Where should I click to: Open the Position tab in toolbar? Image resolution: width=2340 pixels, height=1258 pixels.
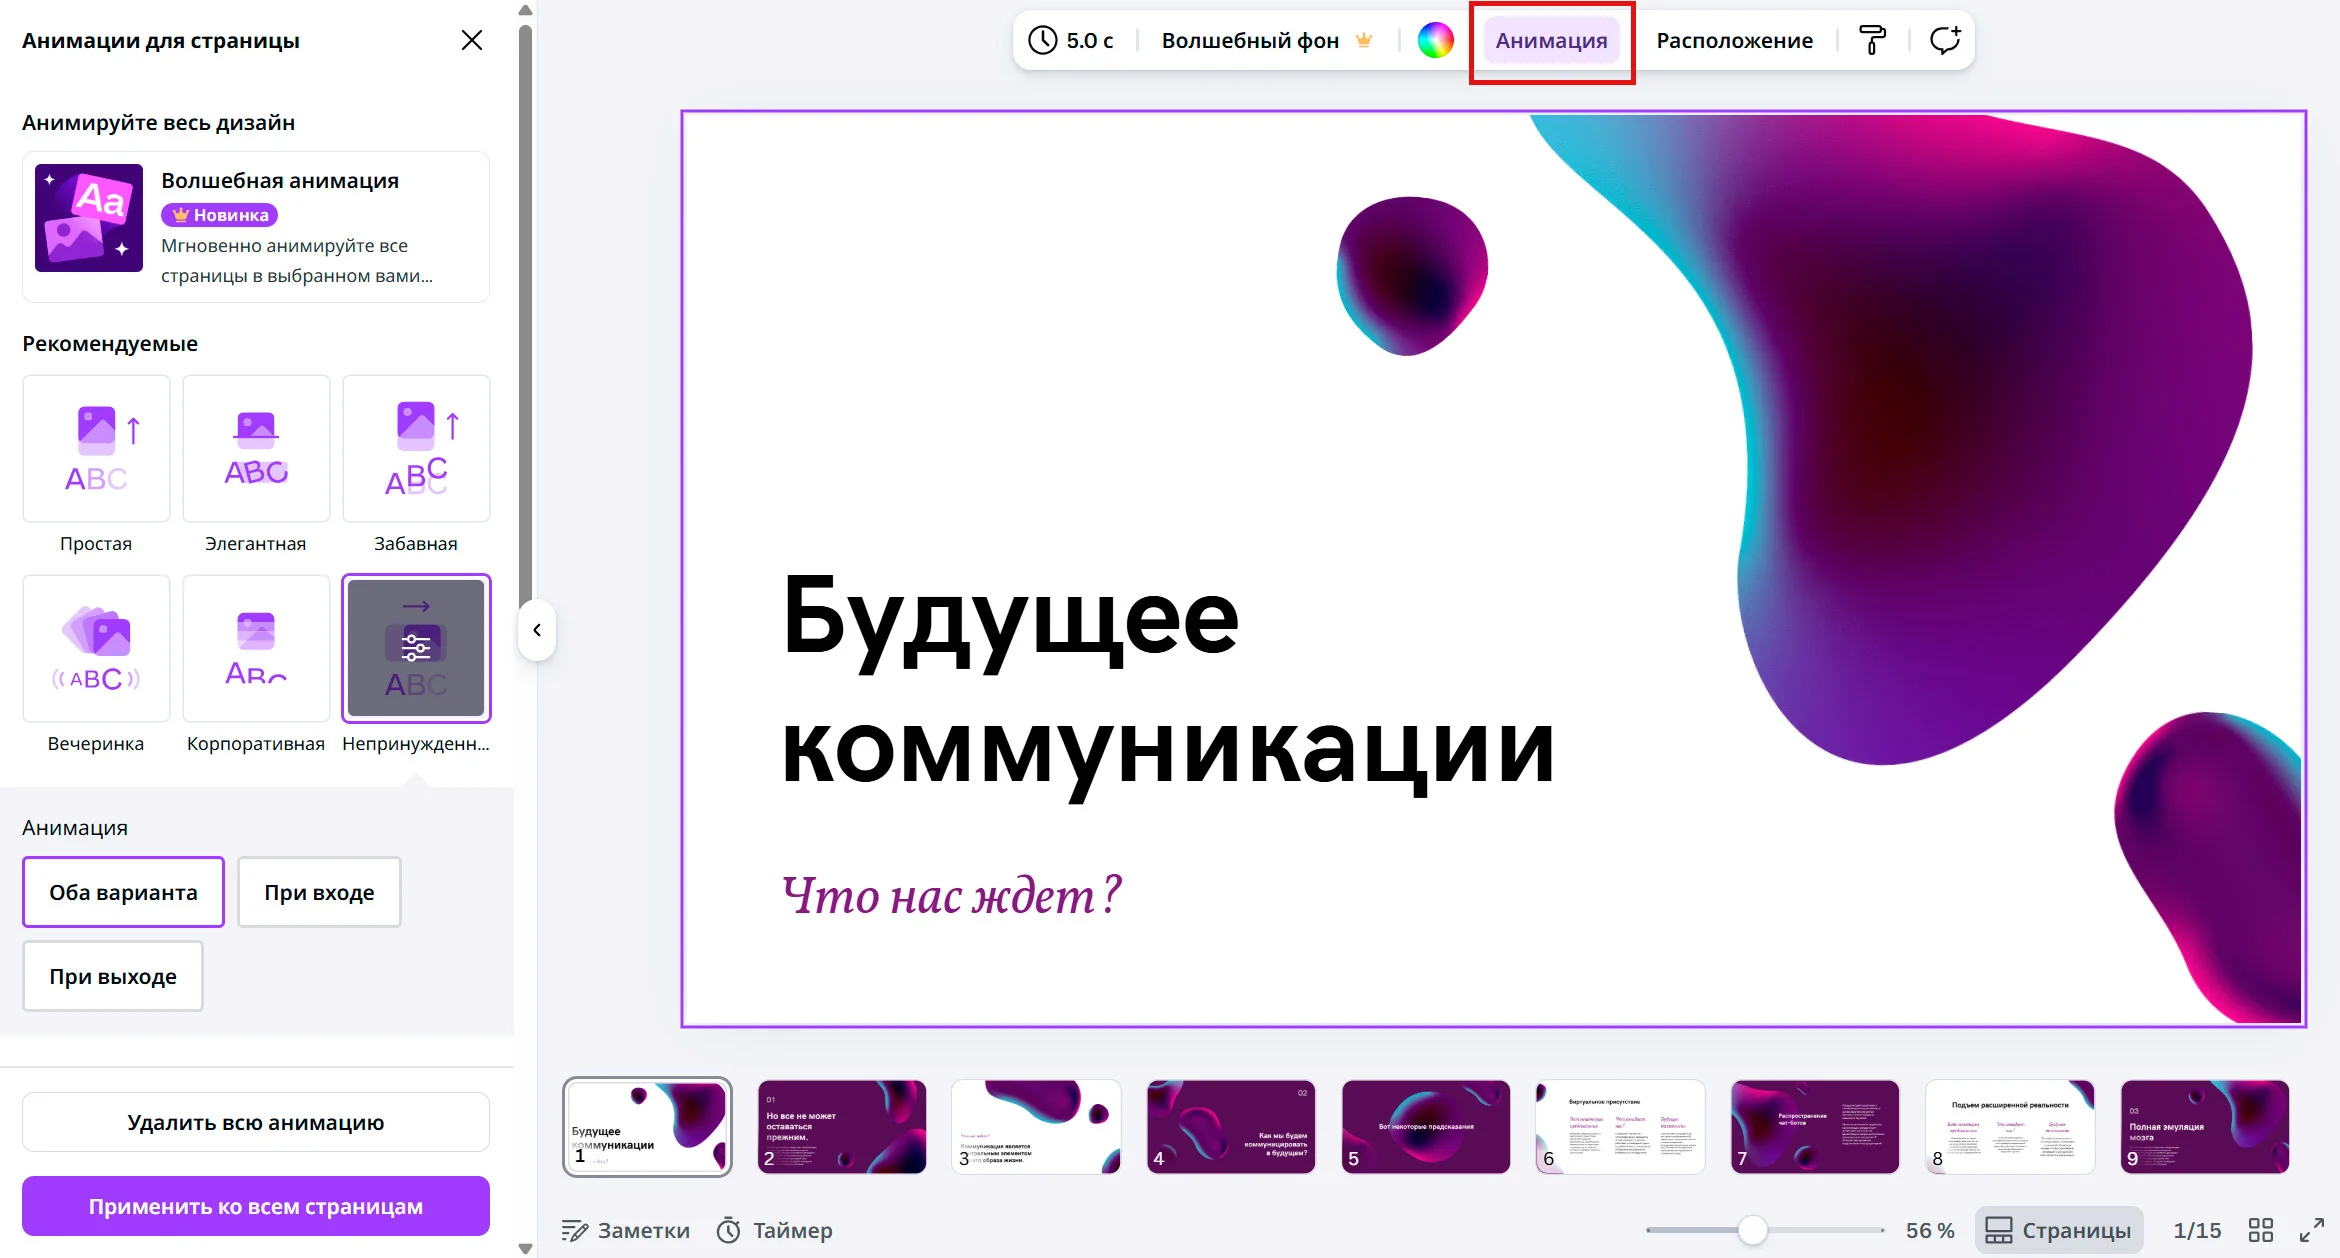1734,41
